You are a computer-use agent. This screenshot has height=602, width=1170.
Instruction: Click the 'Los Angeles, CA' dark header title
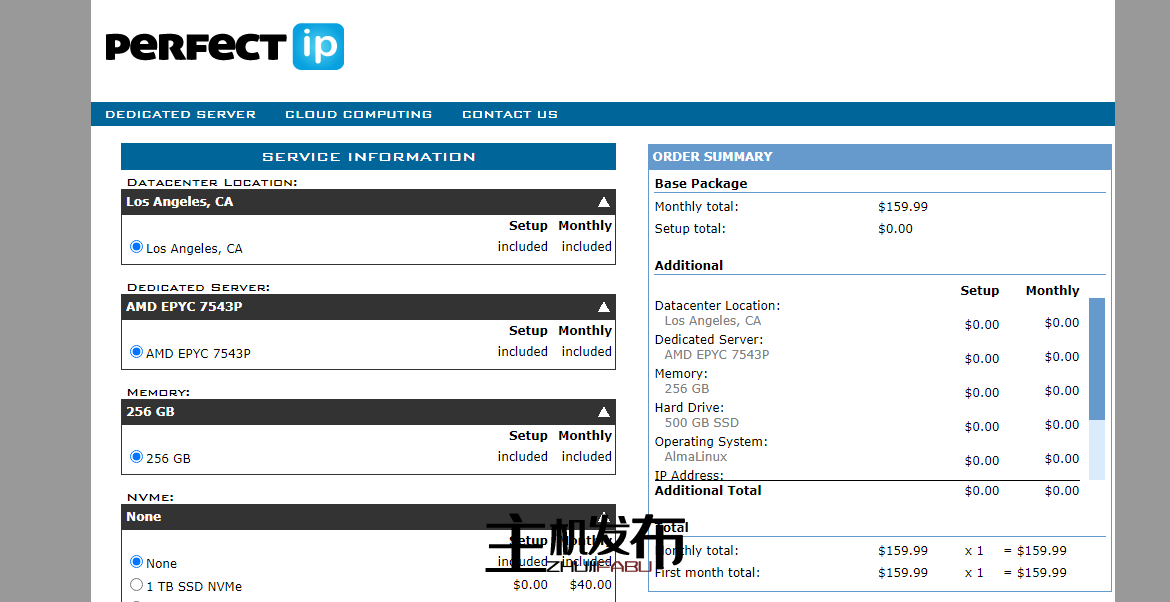point(180,202)
